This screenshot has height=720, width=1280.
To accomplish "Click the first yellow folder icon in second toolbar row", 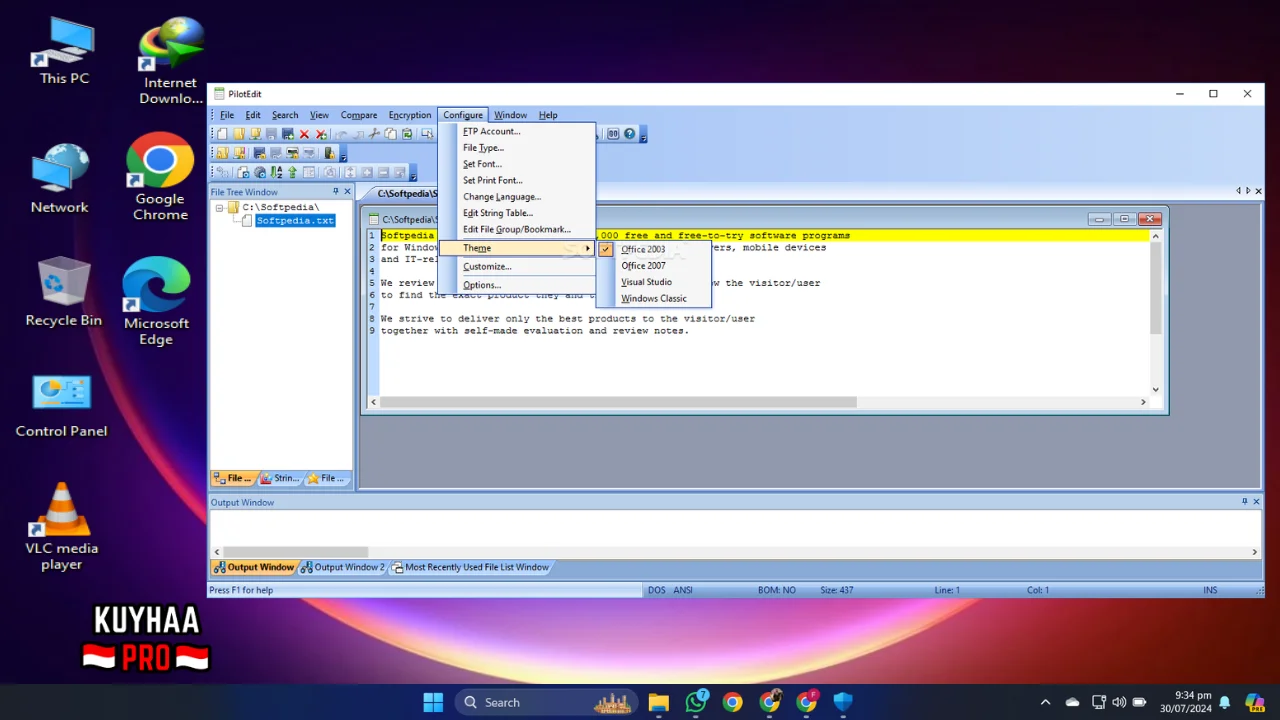I will click(x=222, y=153).
